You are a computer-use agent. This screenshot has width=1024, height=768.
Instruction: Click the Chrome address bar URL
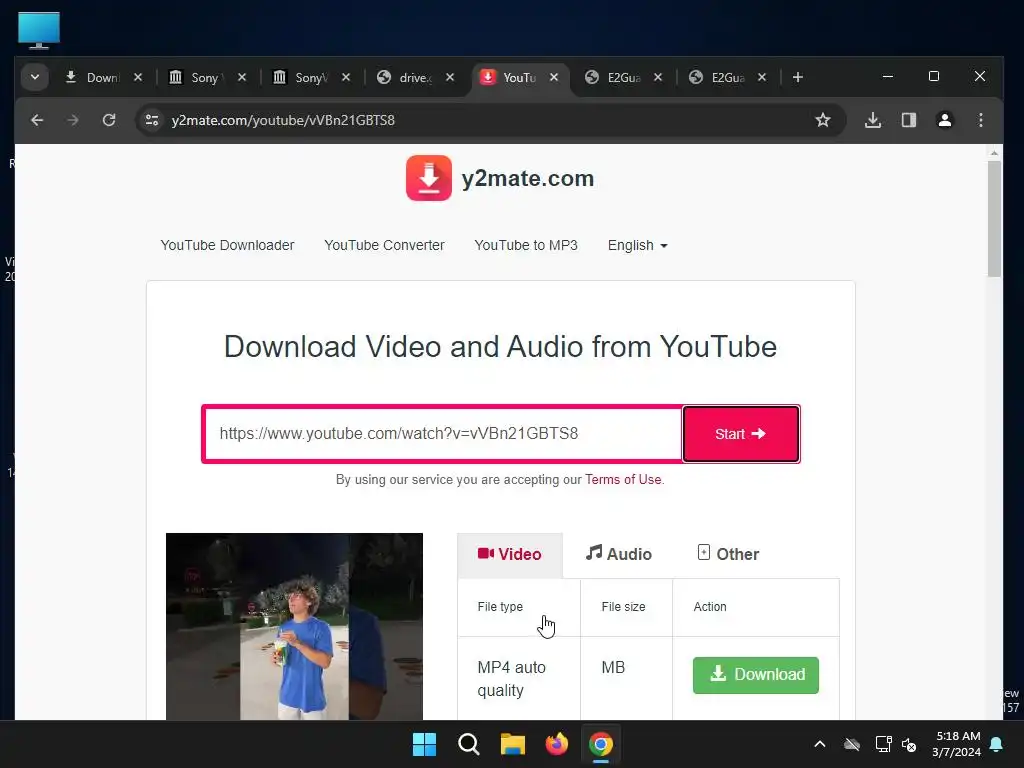(x=283, y=120)
